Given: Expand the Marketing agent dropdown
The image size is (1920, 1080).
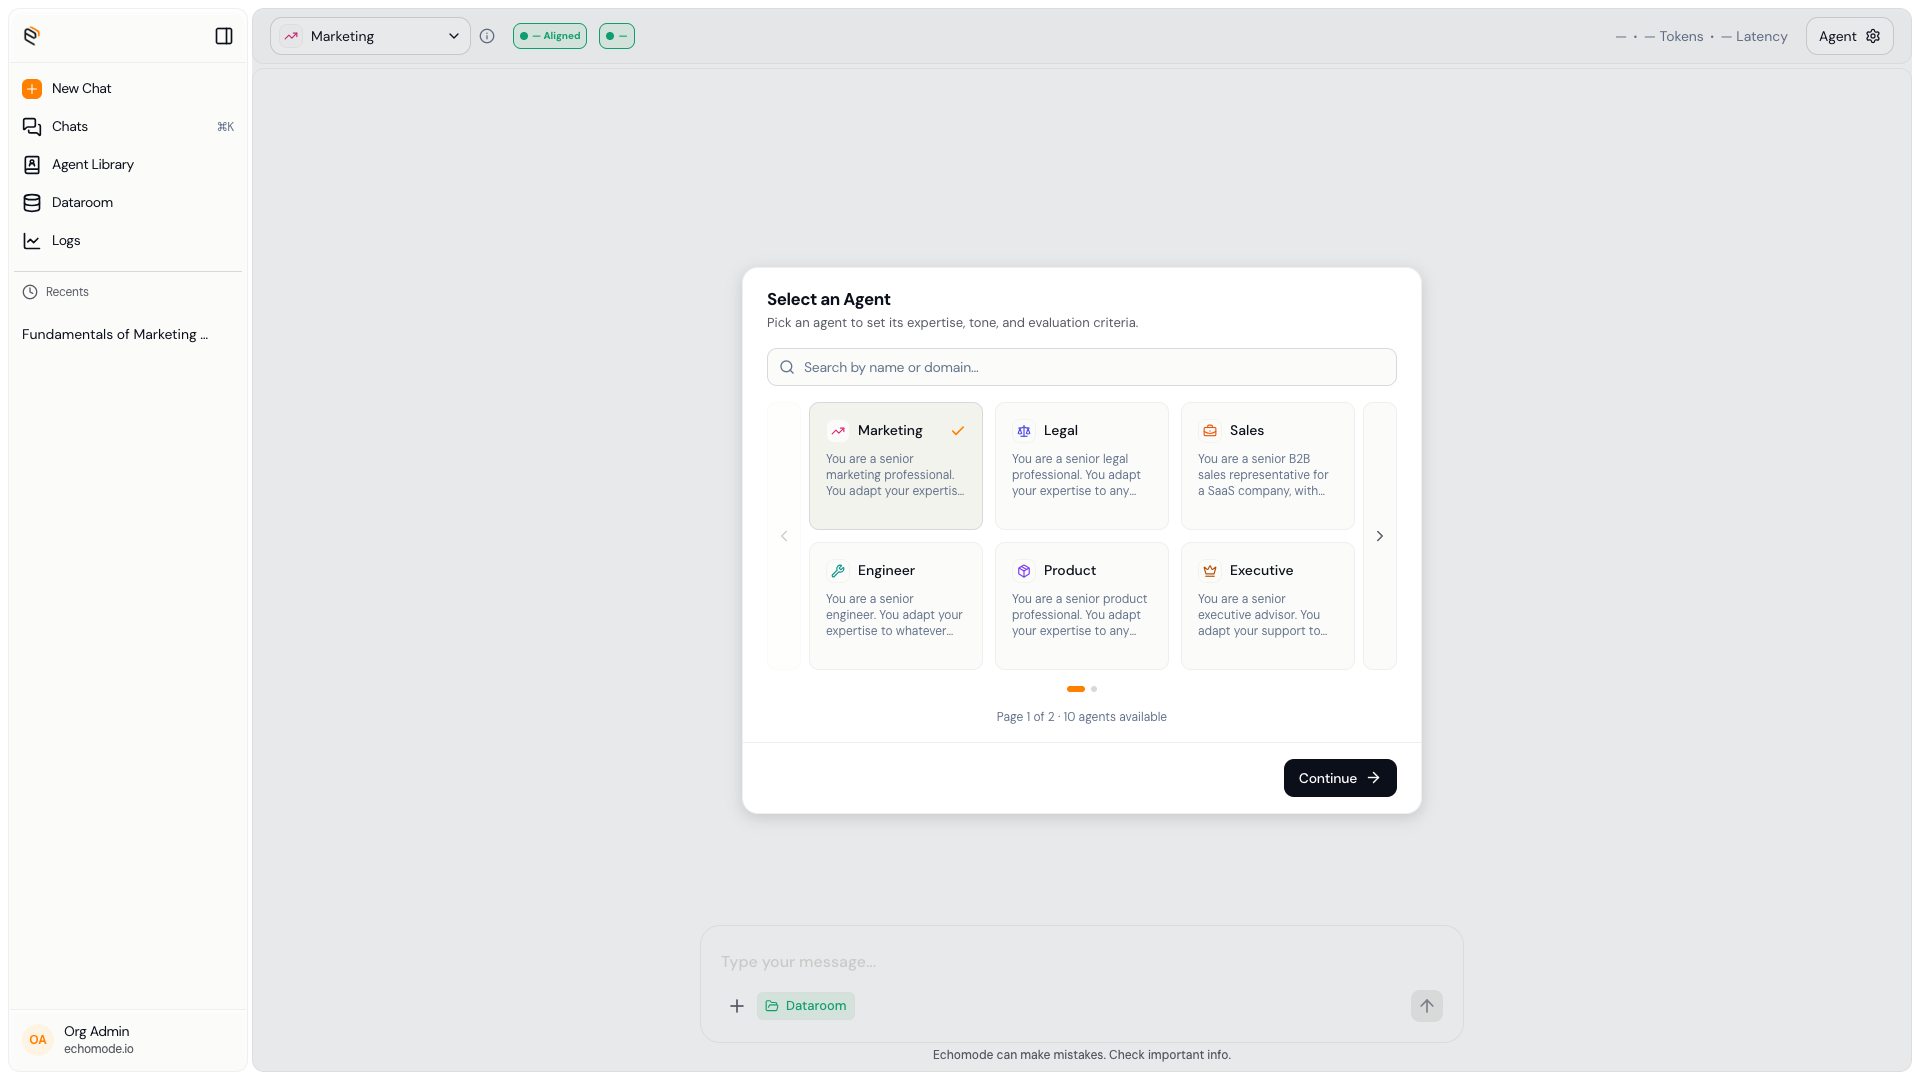Looking at the screenshot, I should pyautogui.click(x=370, y=36).
